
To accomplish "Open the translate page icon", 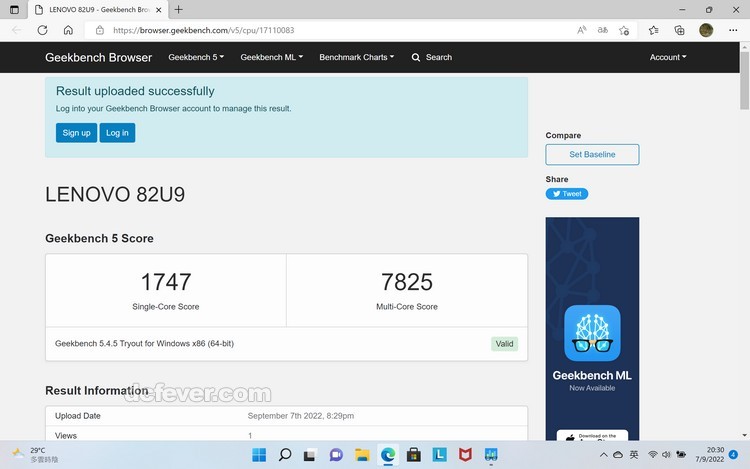I will [603, 30].
